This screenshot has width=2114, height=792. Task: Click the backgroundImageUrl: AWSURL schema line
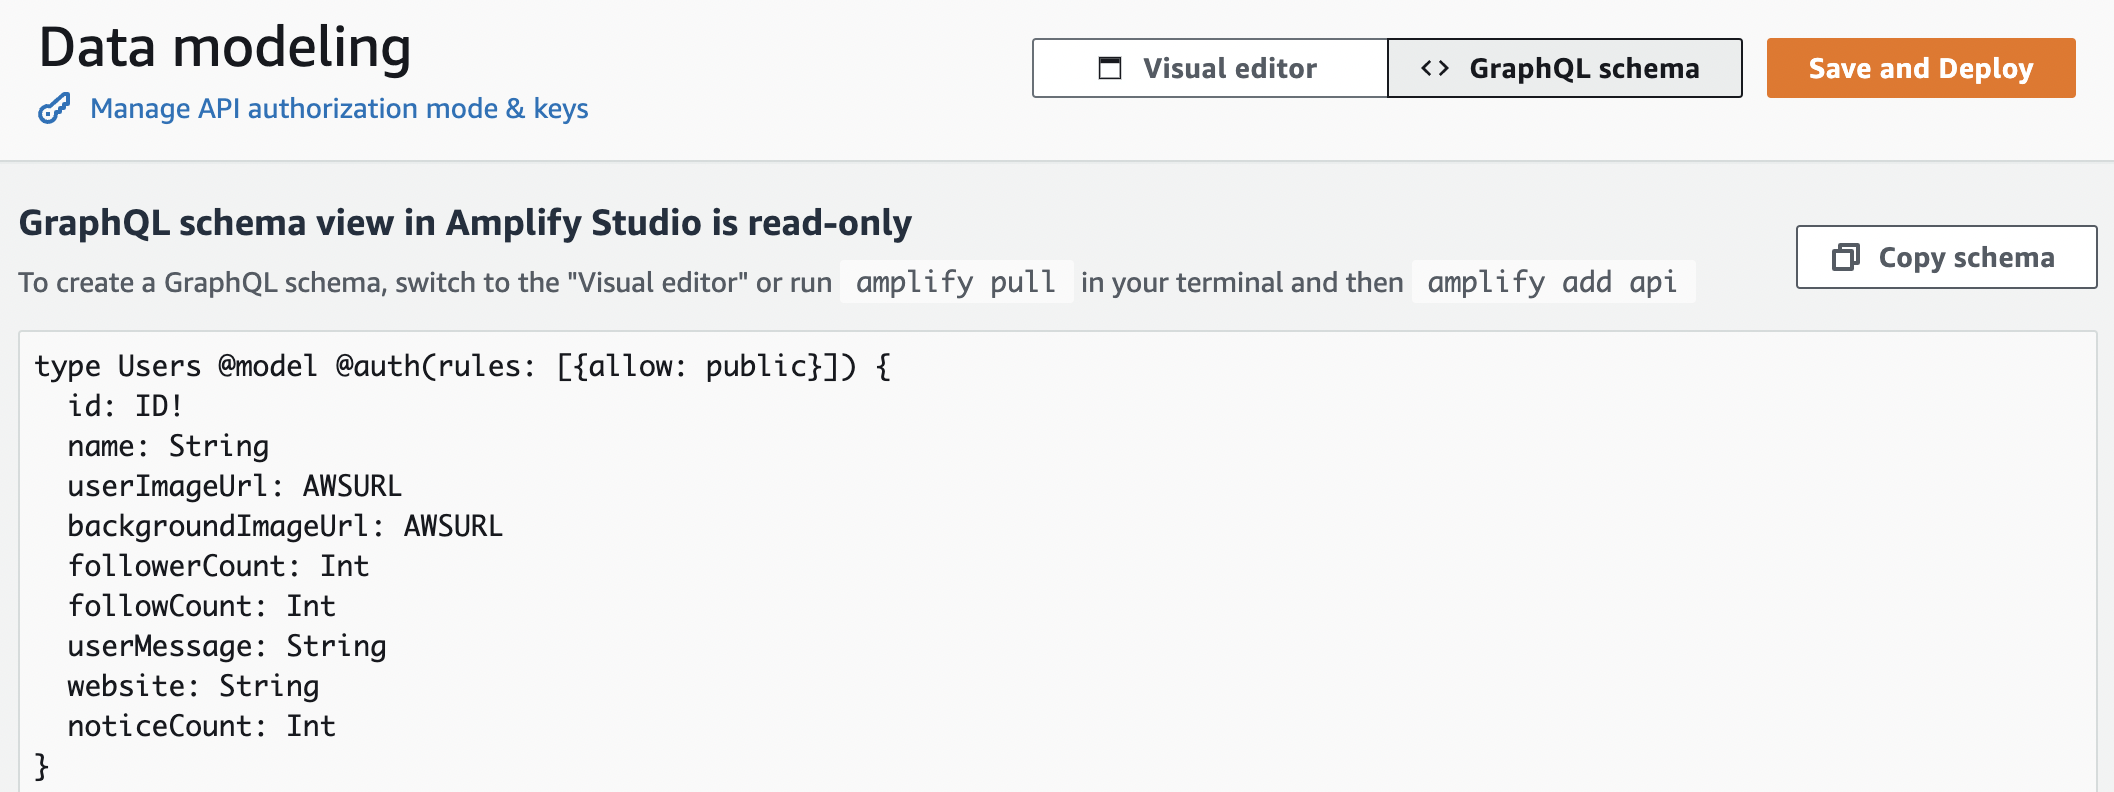point(285,526)
